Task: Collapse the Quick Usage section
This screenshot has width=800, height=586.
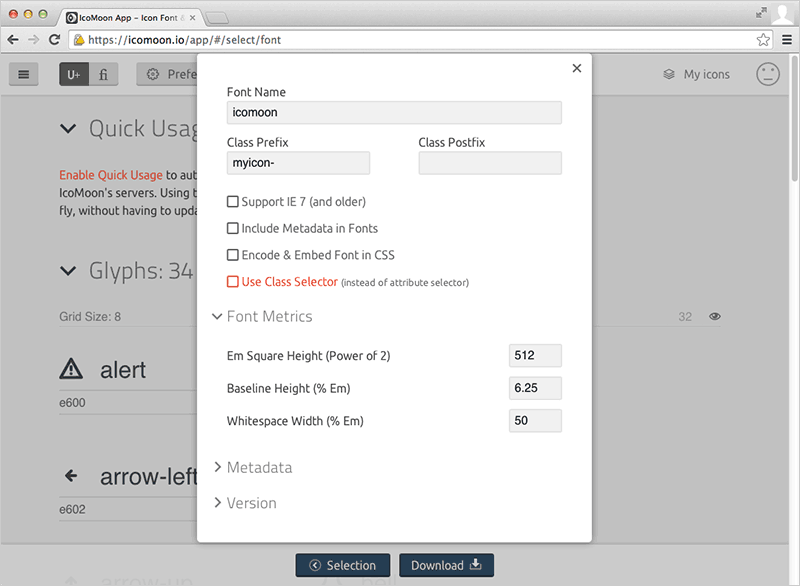Action: (x=68, y=129)
